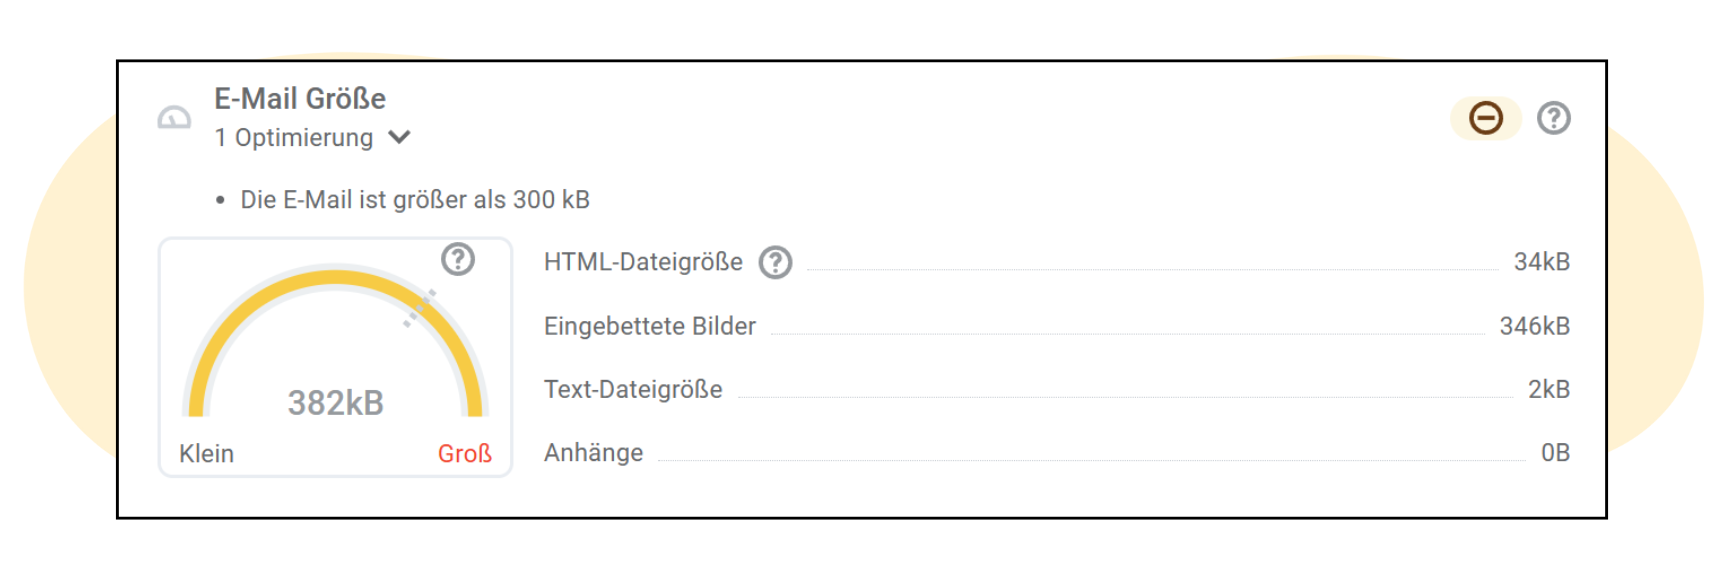This screenshot has width=1724, height=573.
Task: Select the E-Mail Größe heading
Action: tap(299, 98)
